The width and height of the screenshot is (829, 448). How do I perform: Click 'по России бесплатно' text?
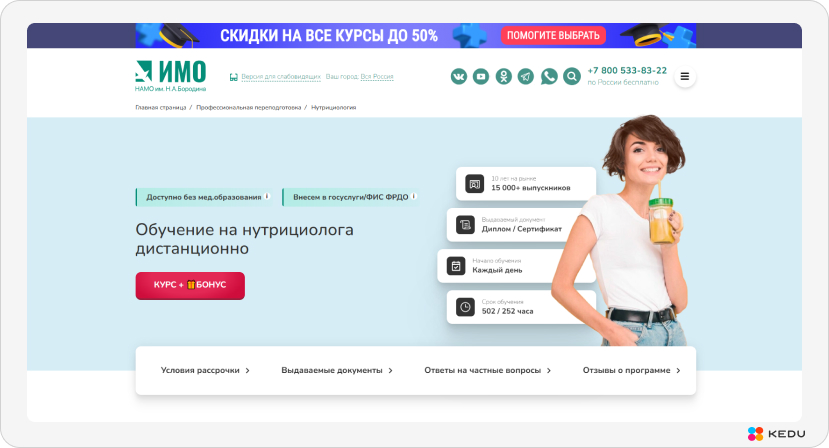[623, 83]
